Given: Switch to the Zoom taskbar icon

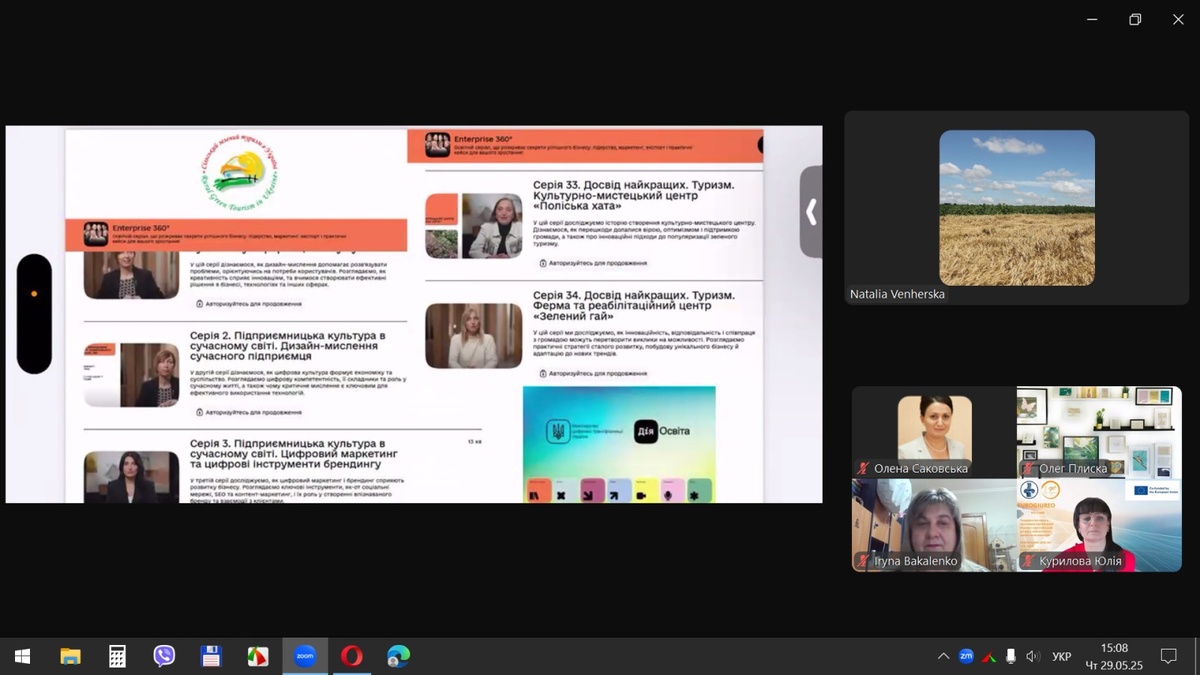Looking at the screenshot, I should coord(305,656).
